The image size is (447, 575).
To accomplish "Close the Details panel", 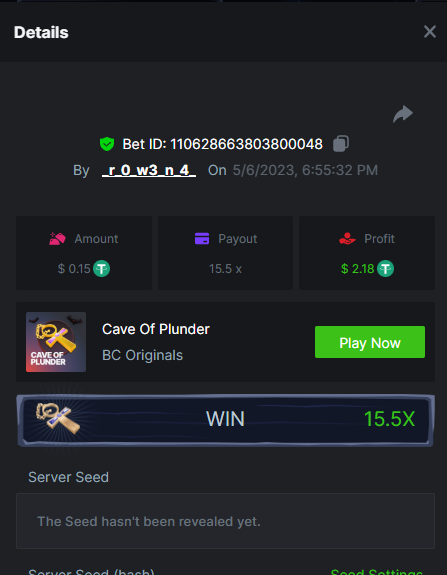I will click(429, 32).
